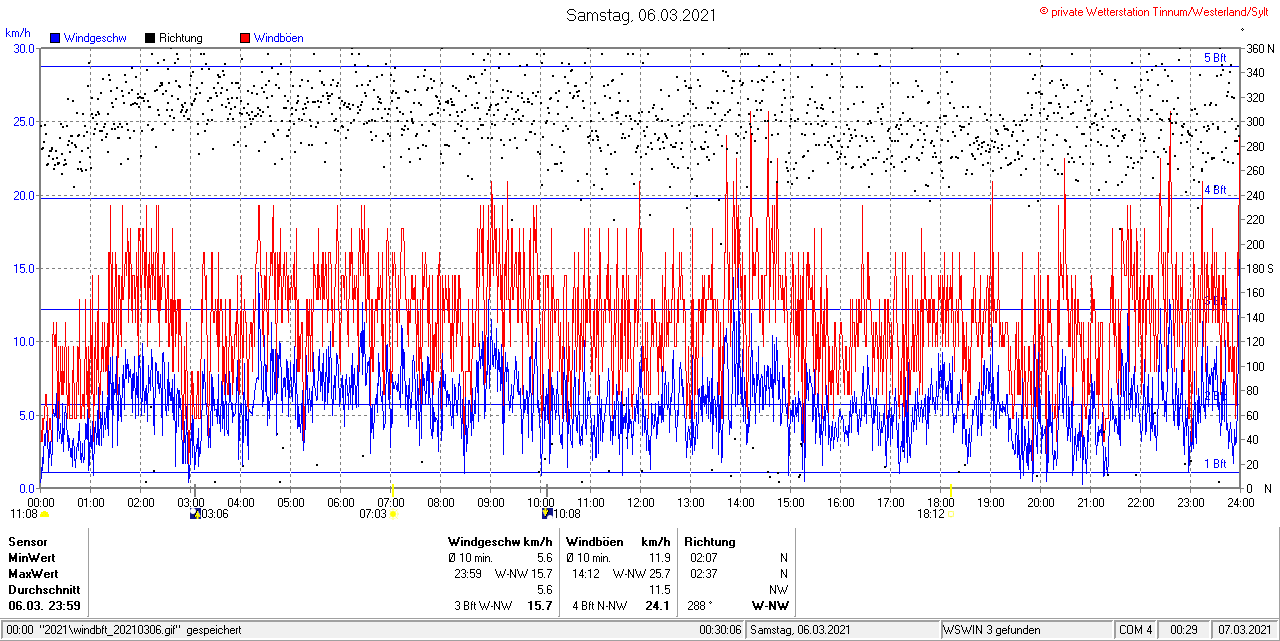The image size is (1280, 641).
Task: Click the 14:12 gust max time
Action: click(585, 573)
